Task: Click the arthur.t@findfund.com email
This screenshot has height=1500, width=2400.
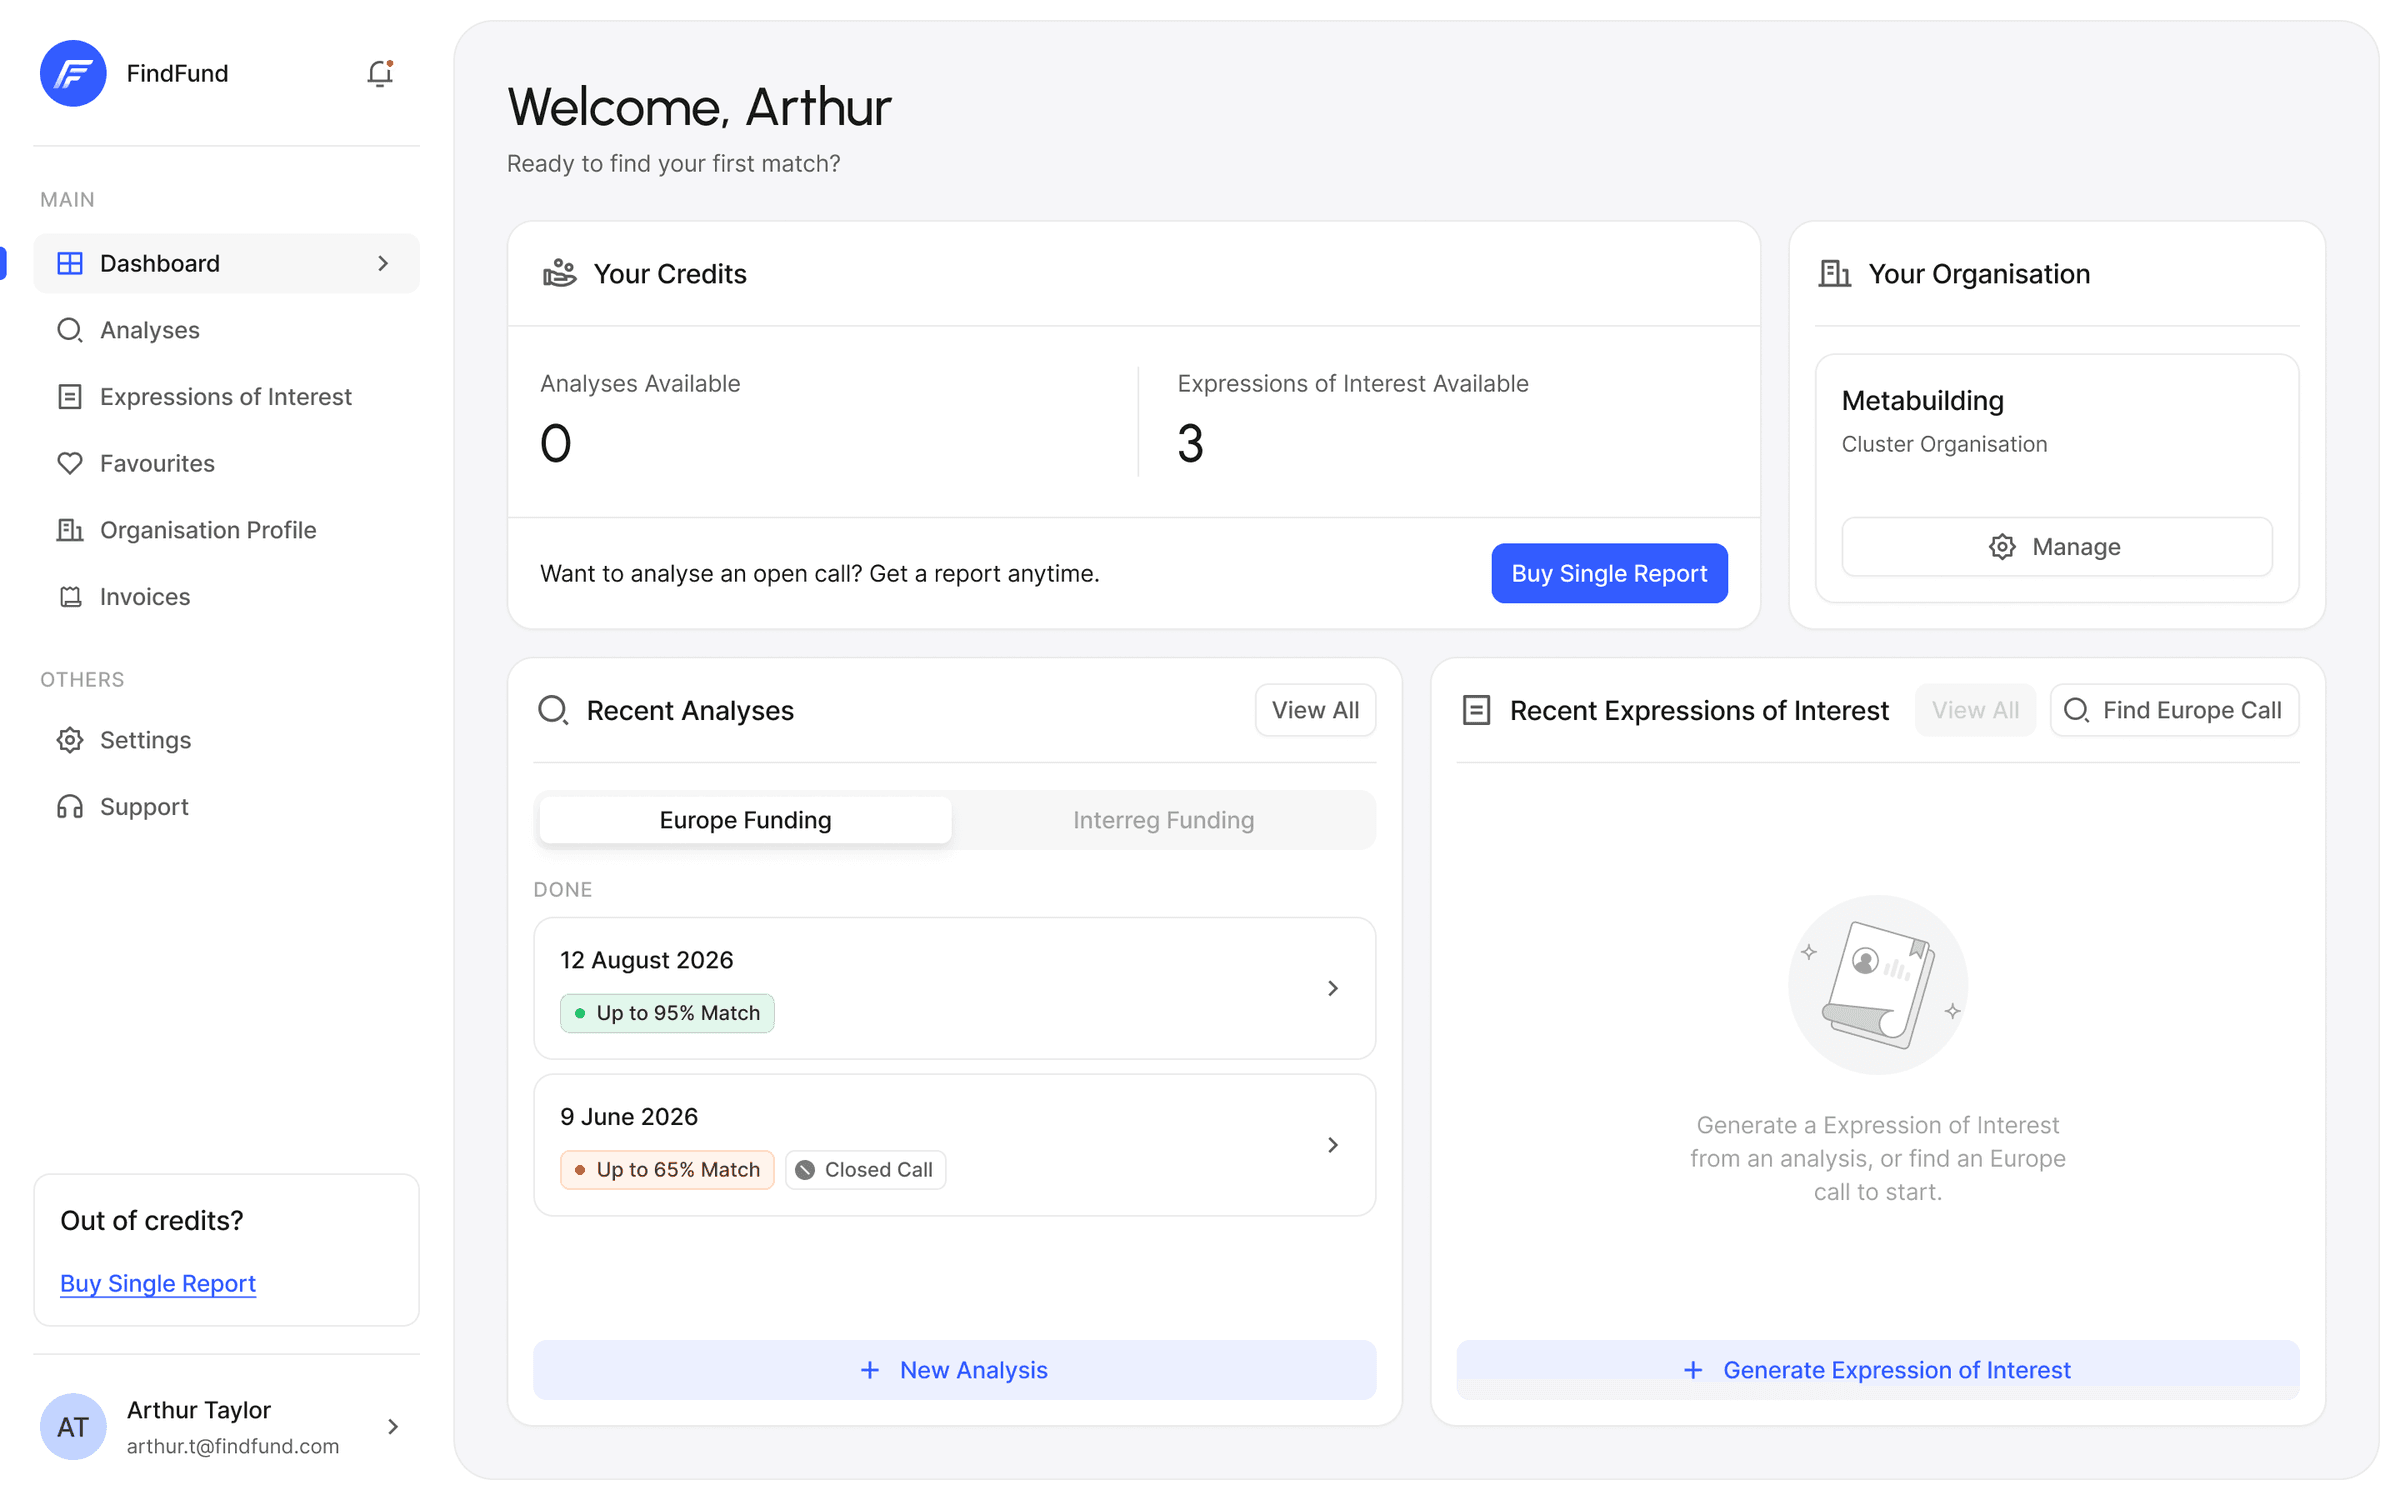Action: 232,1446
